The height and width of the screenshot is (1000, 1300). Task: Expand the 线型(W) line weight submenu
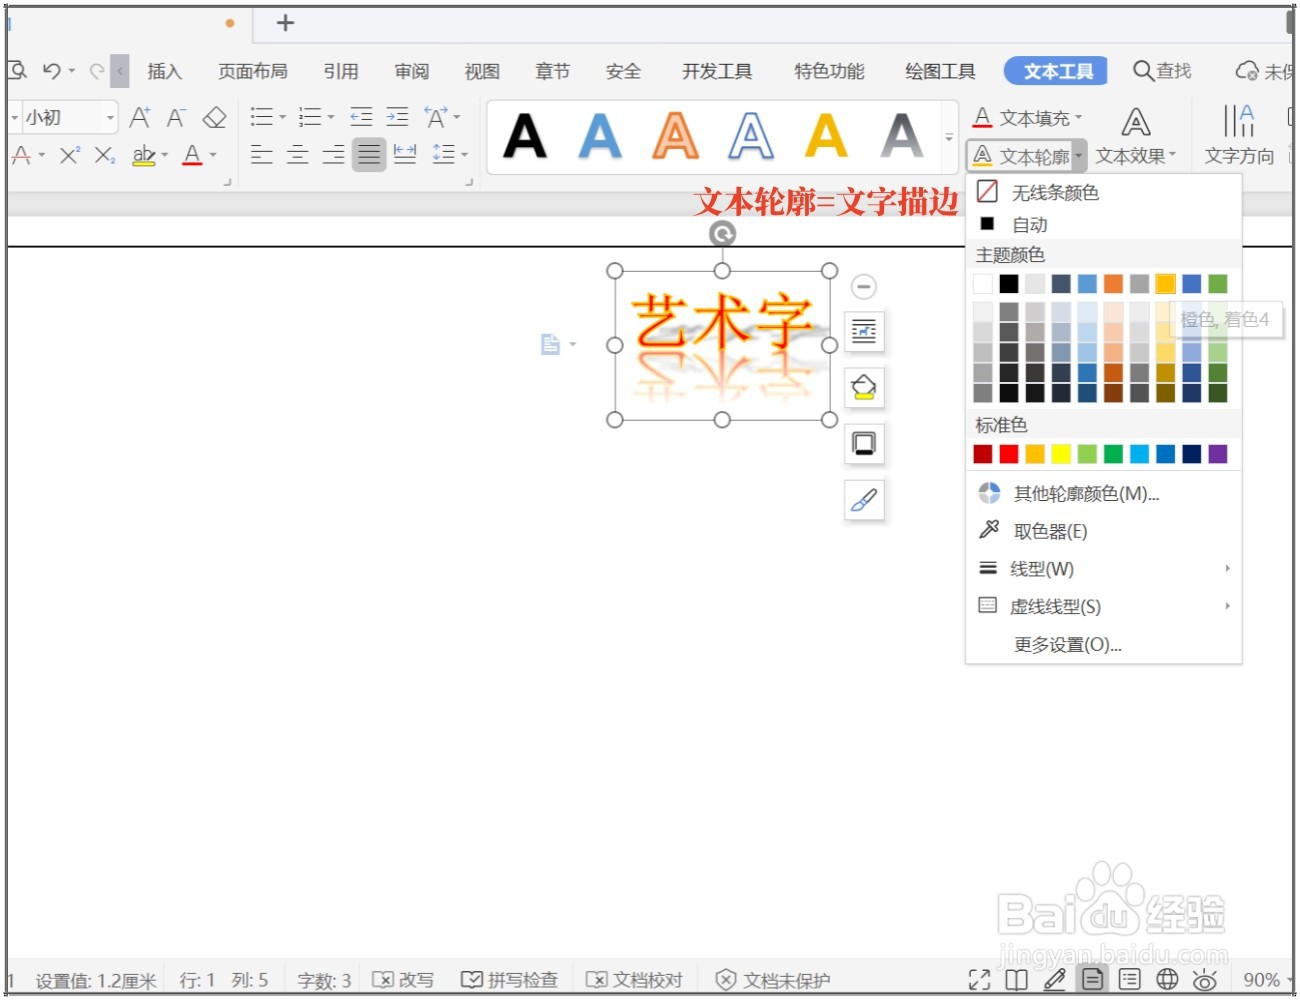pyautogui.click(x=1103, y=569)
